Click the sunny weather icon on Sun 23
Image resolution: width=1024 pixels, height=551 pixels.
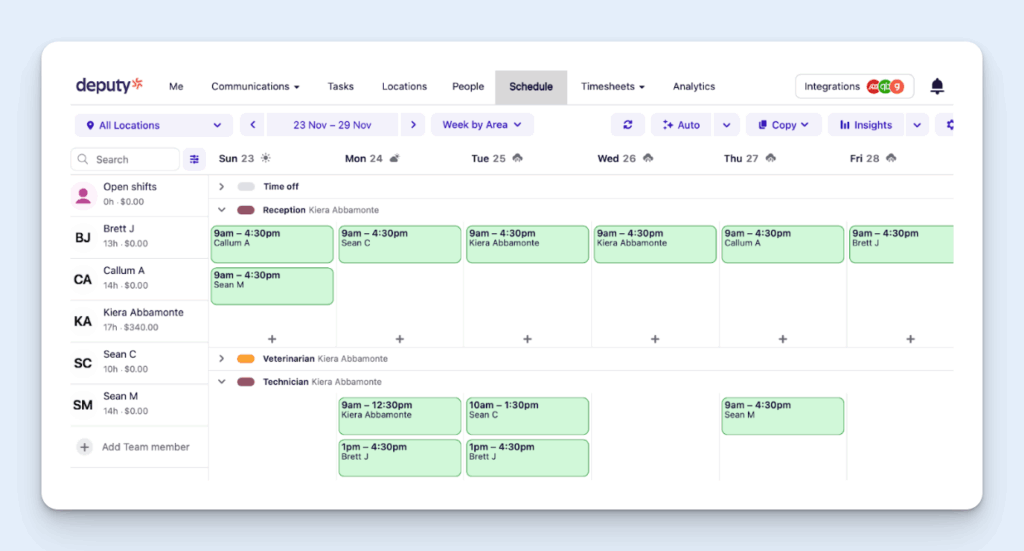pyautogui.click(x=266, y=158)
